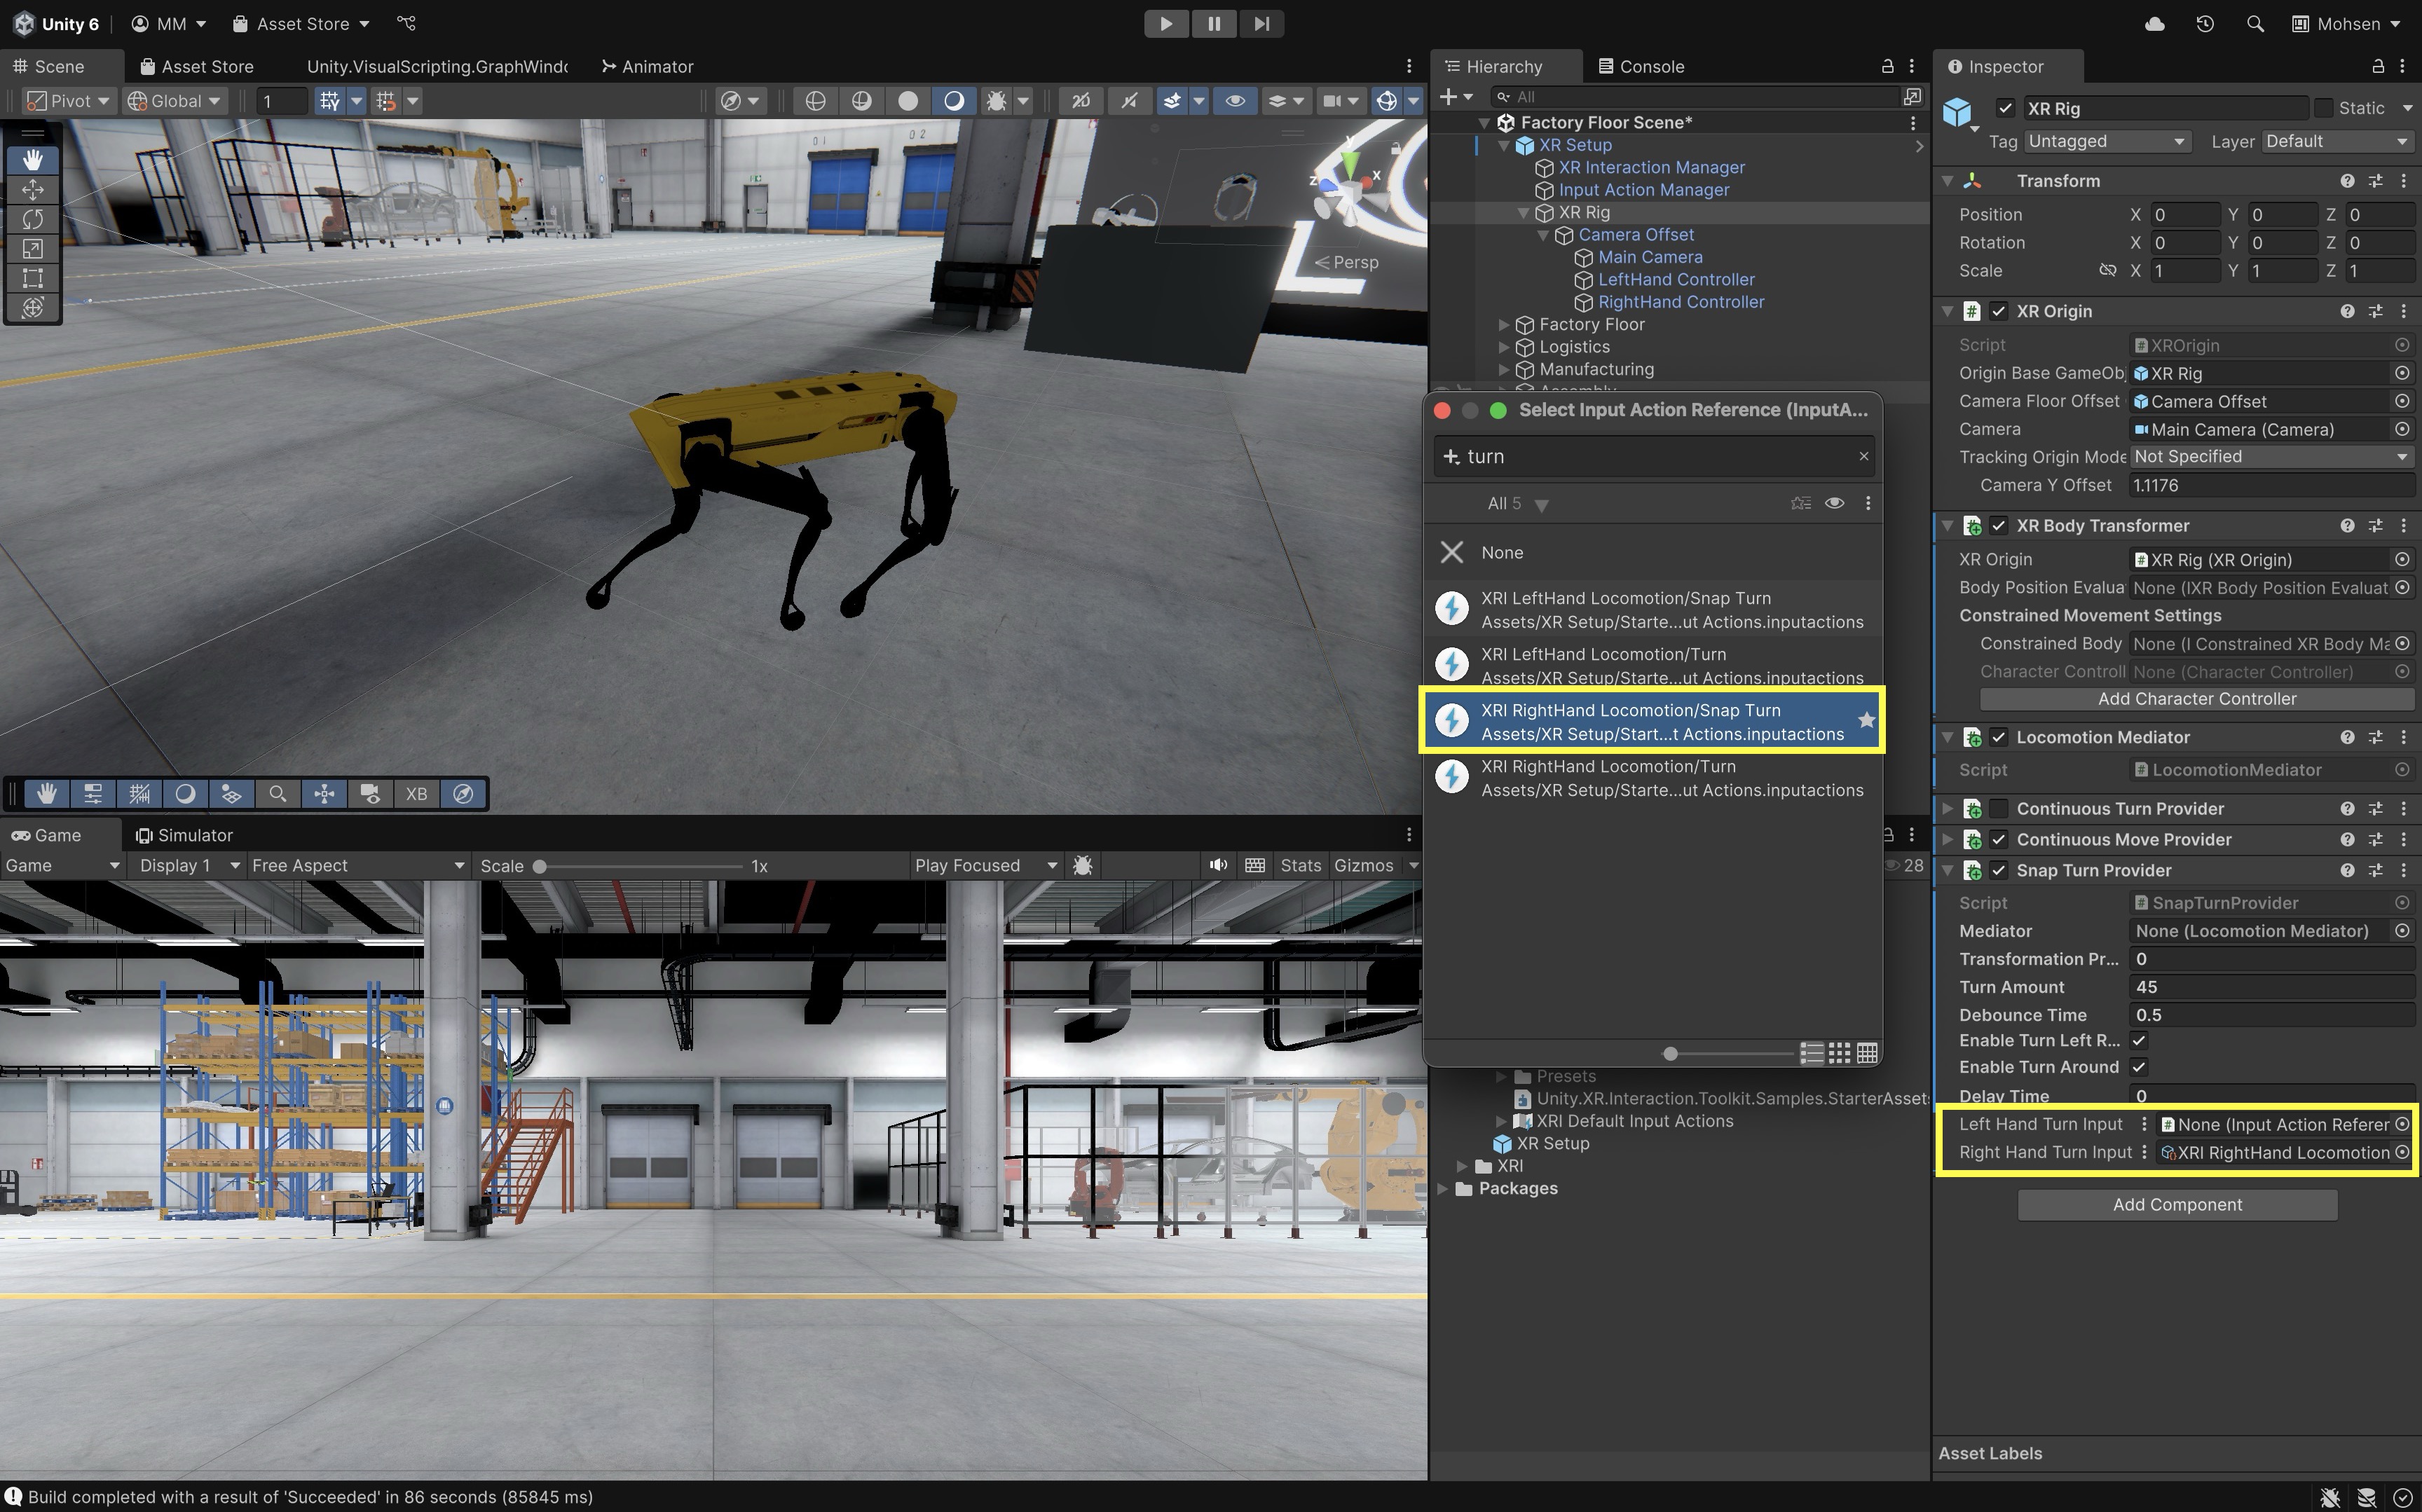Open Tracking Origin Mode dropdown
Screen dimensions: 2422x1512
coord(2272,457)
